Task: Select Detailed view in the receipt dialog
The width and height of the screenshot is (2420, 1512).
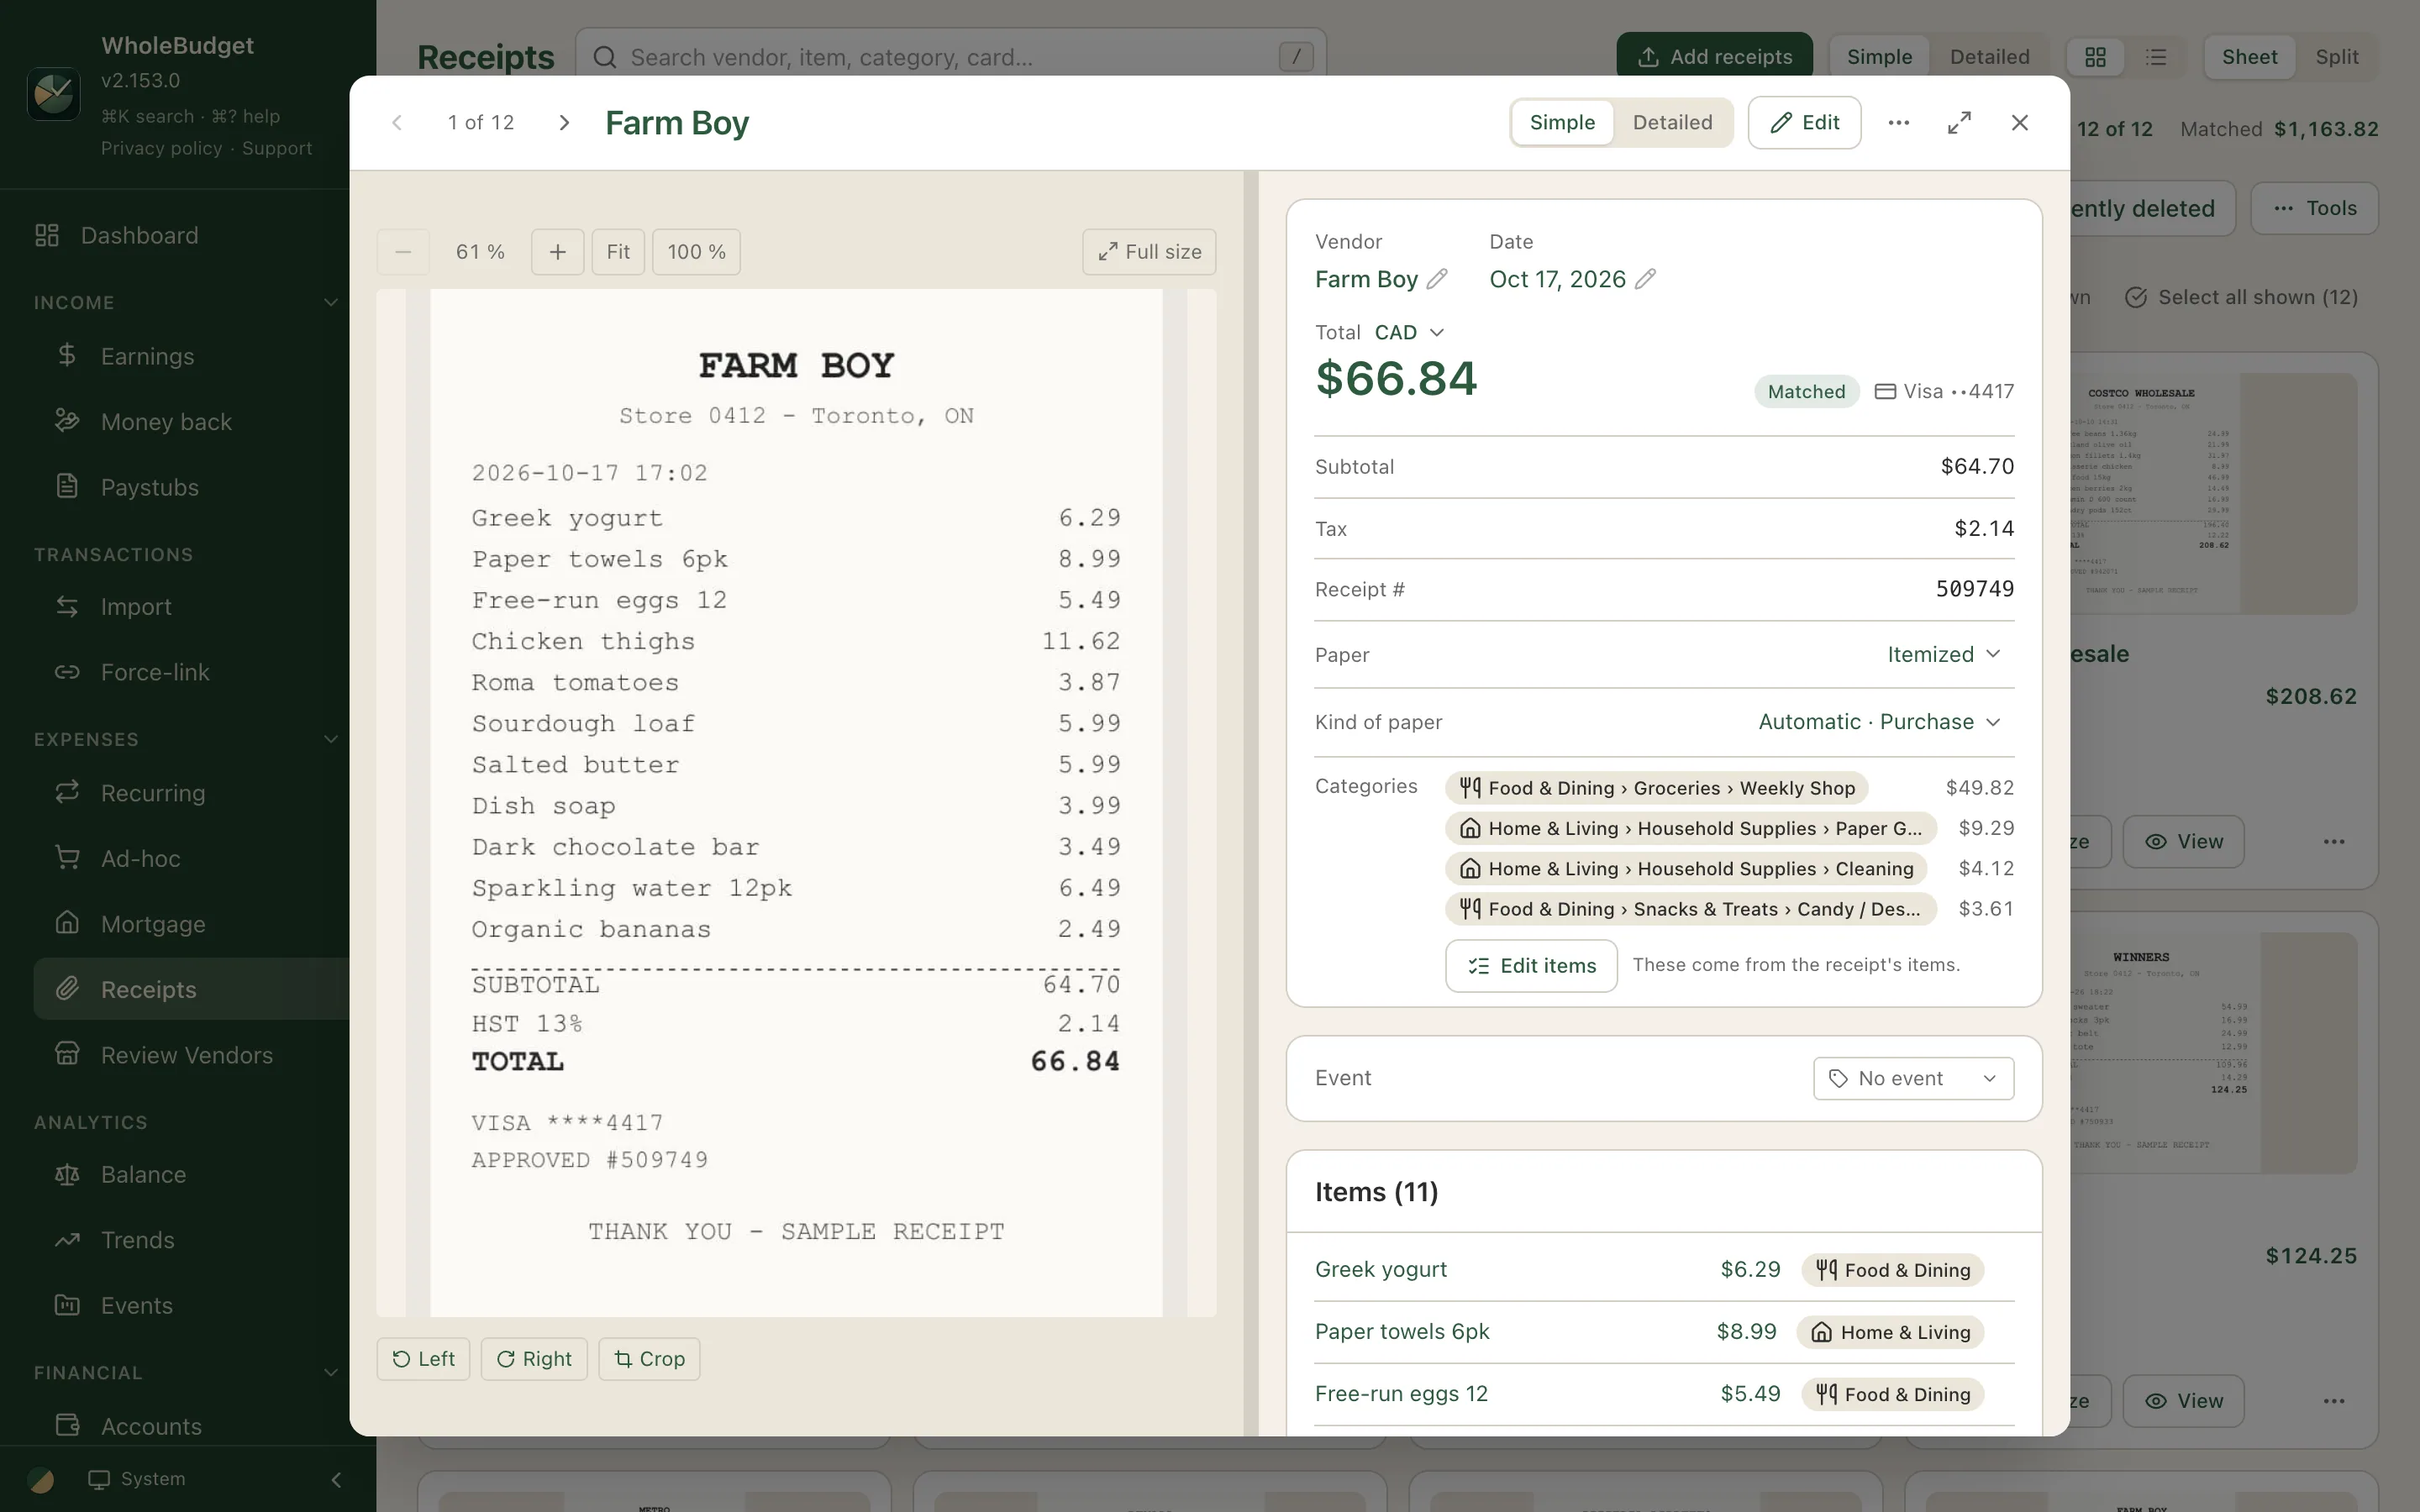Action: coord(1672,122)
